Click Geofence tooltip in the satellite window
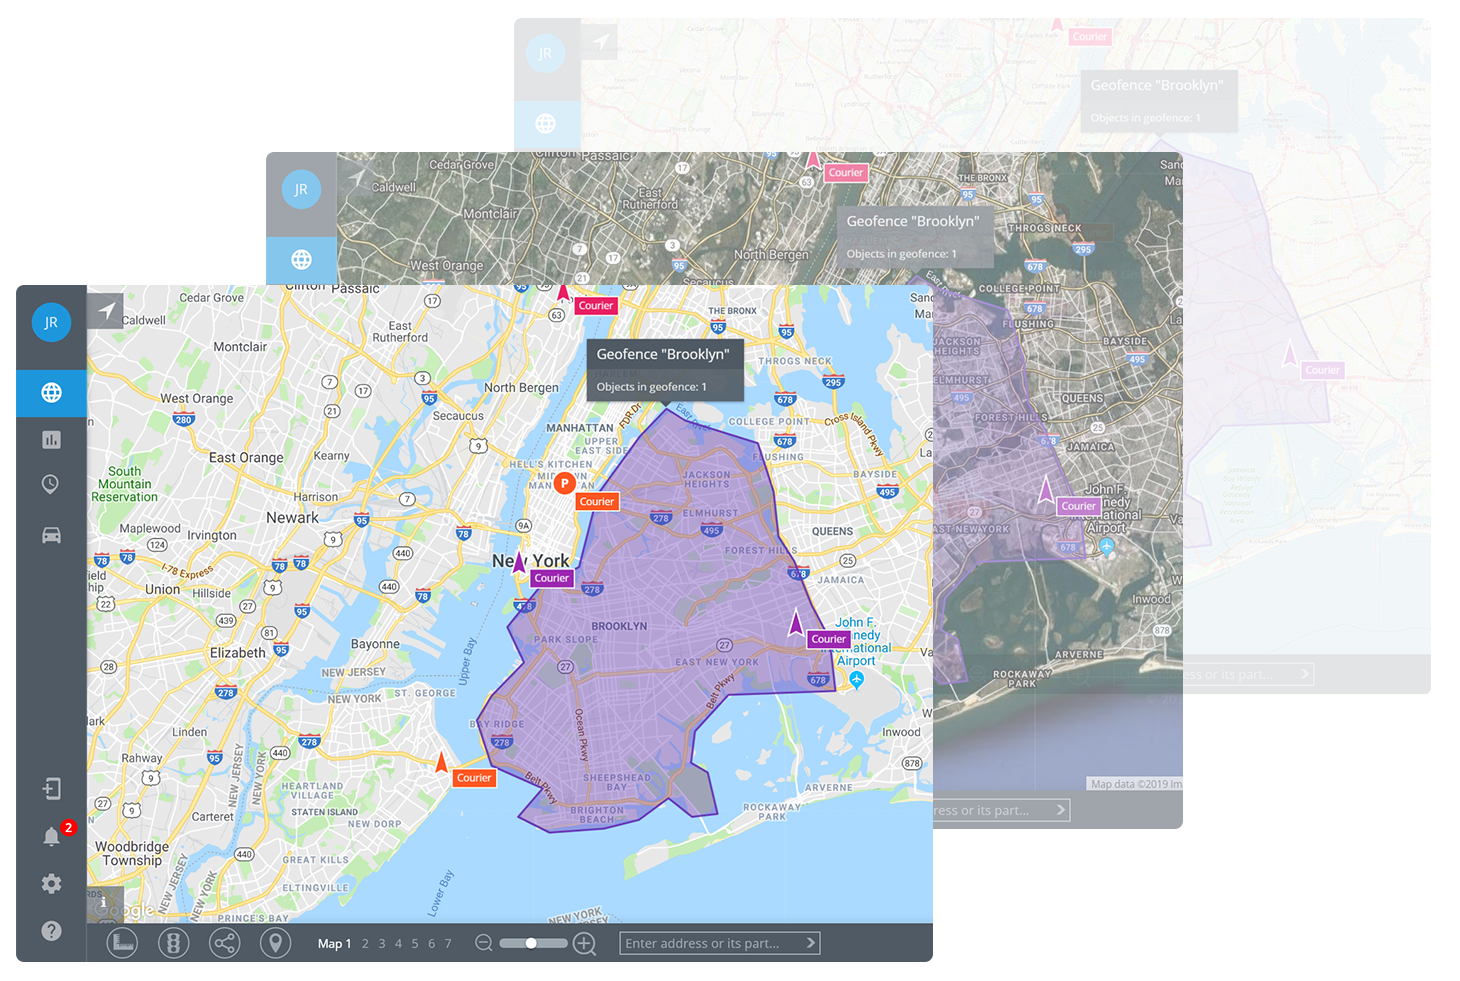 tap(915, 236)
